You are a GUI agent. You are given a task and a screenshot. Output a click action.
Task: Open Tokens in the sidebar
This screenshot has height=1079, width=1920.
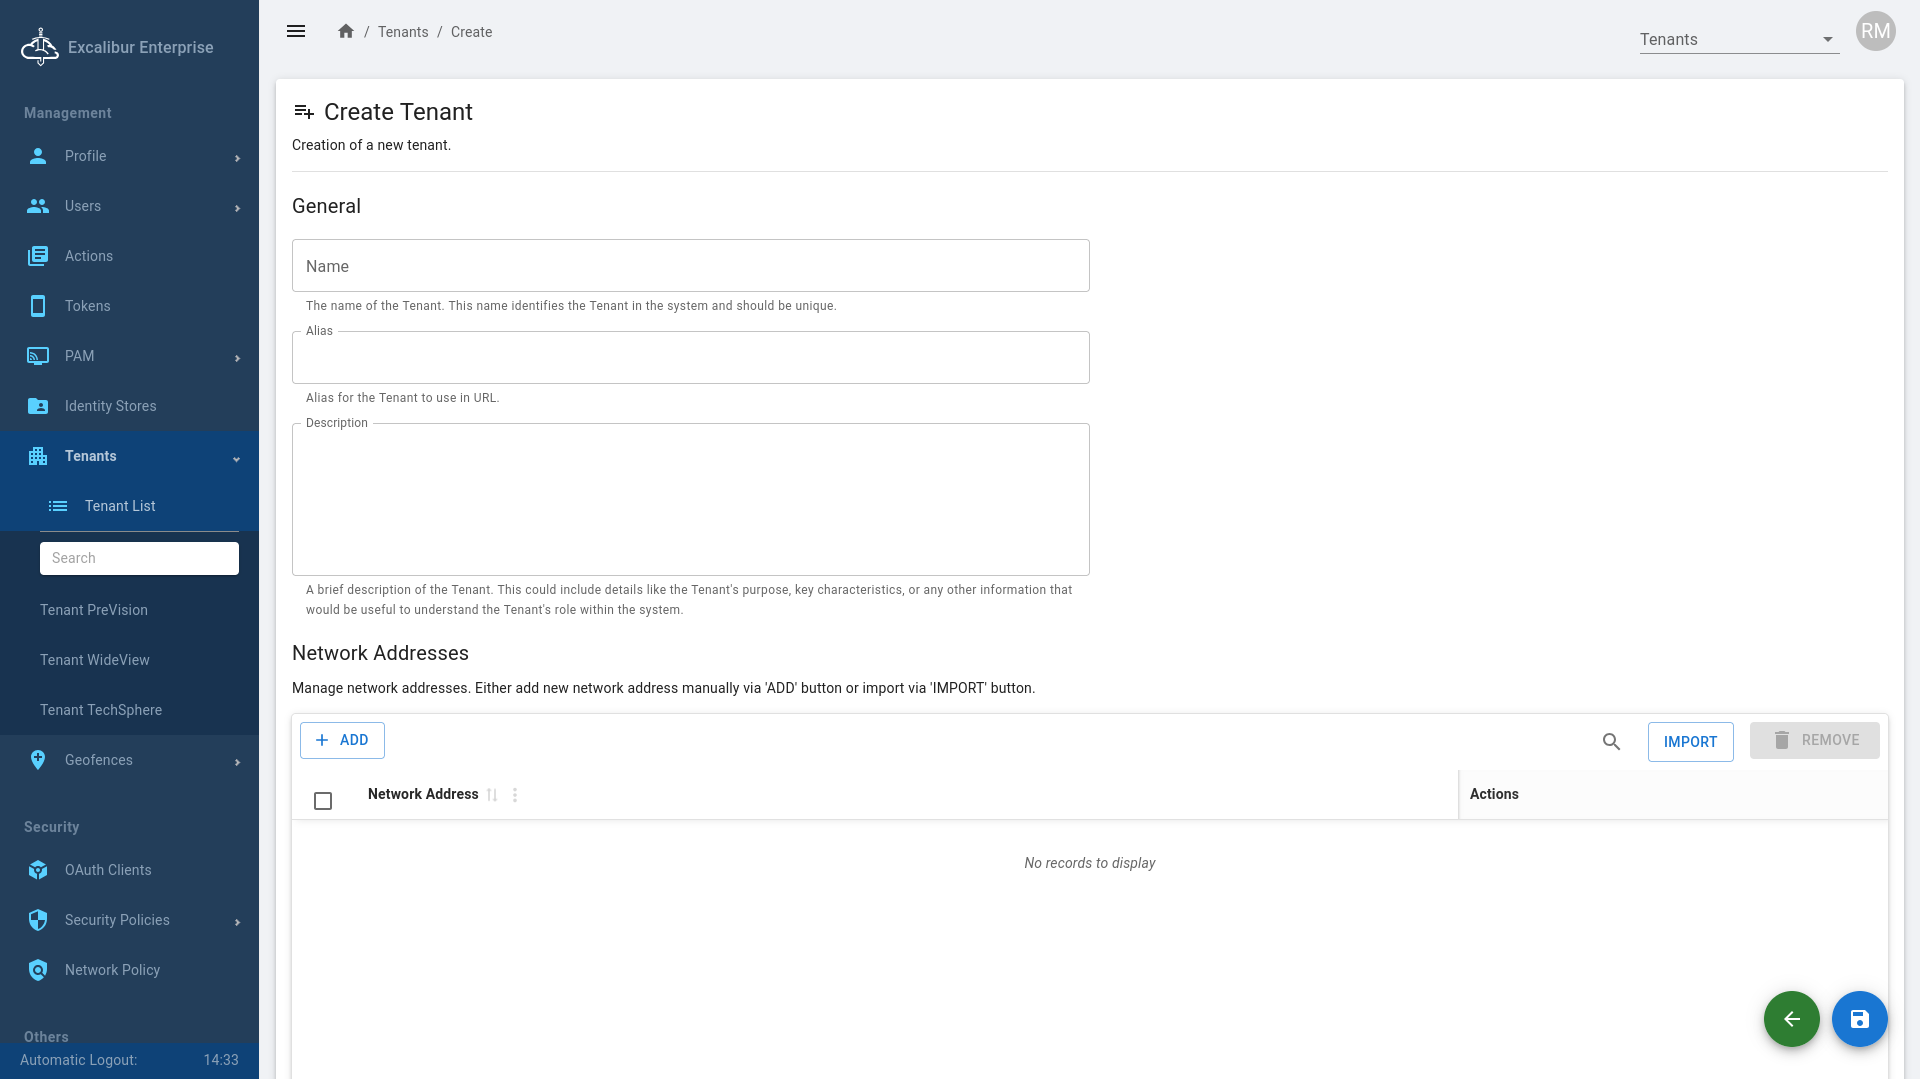point(88,306)
